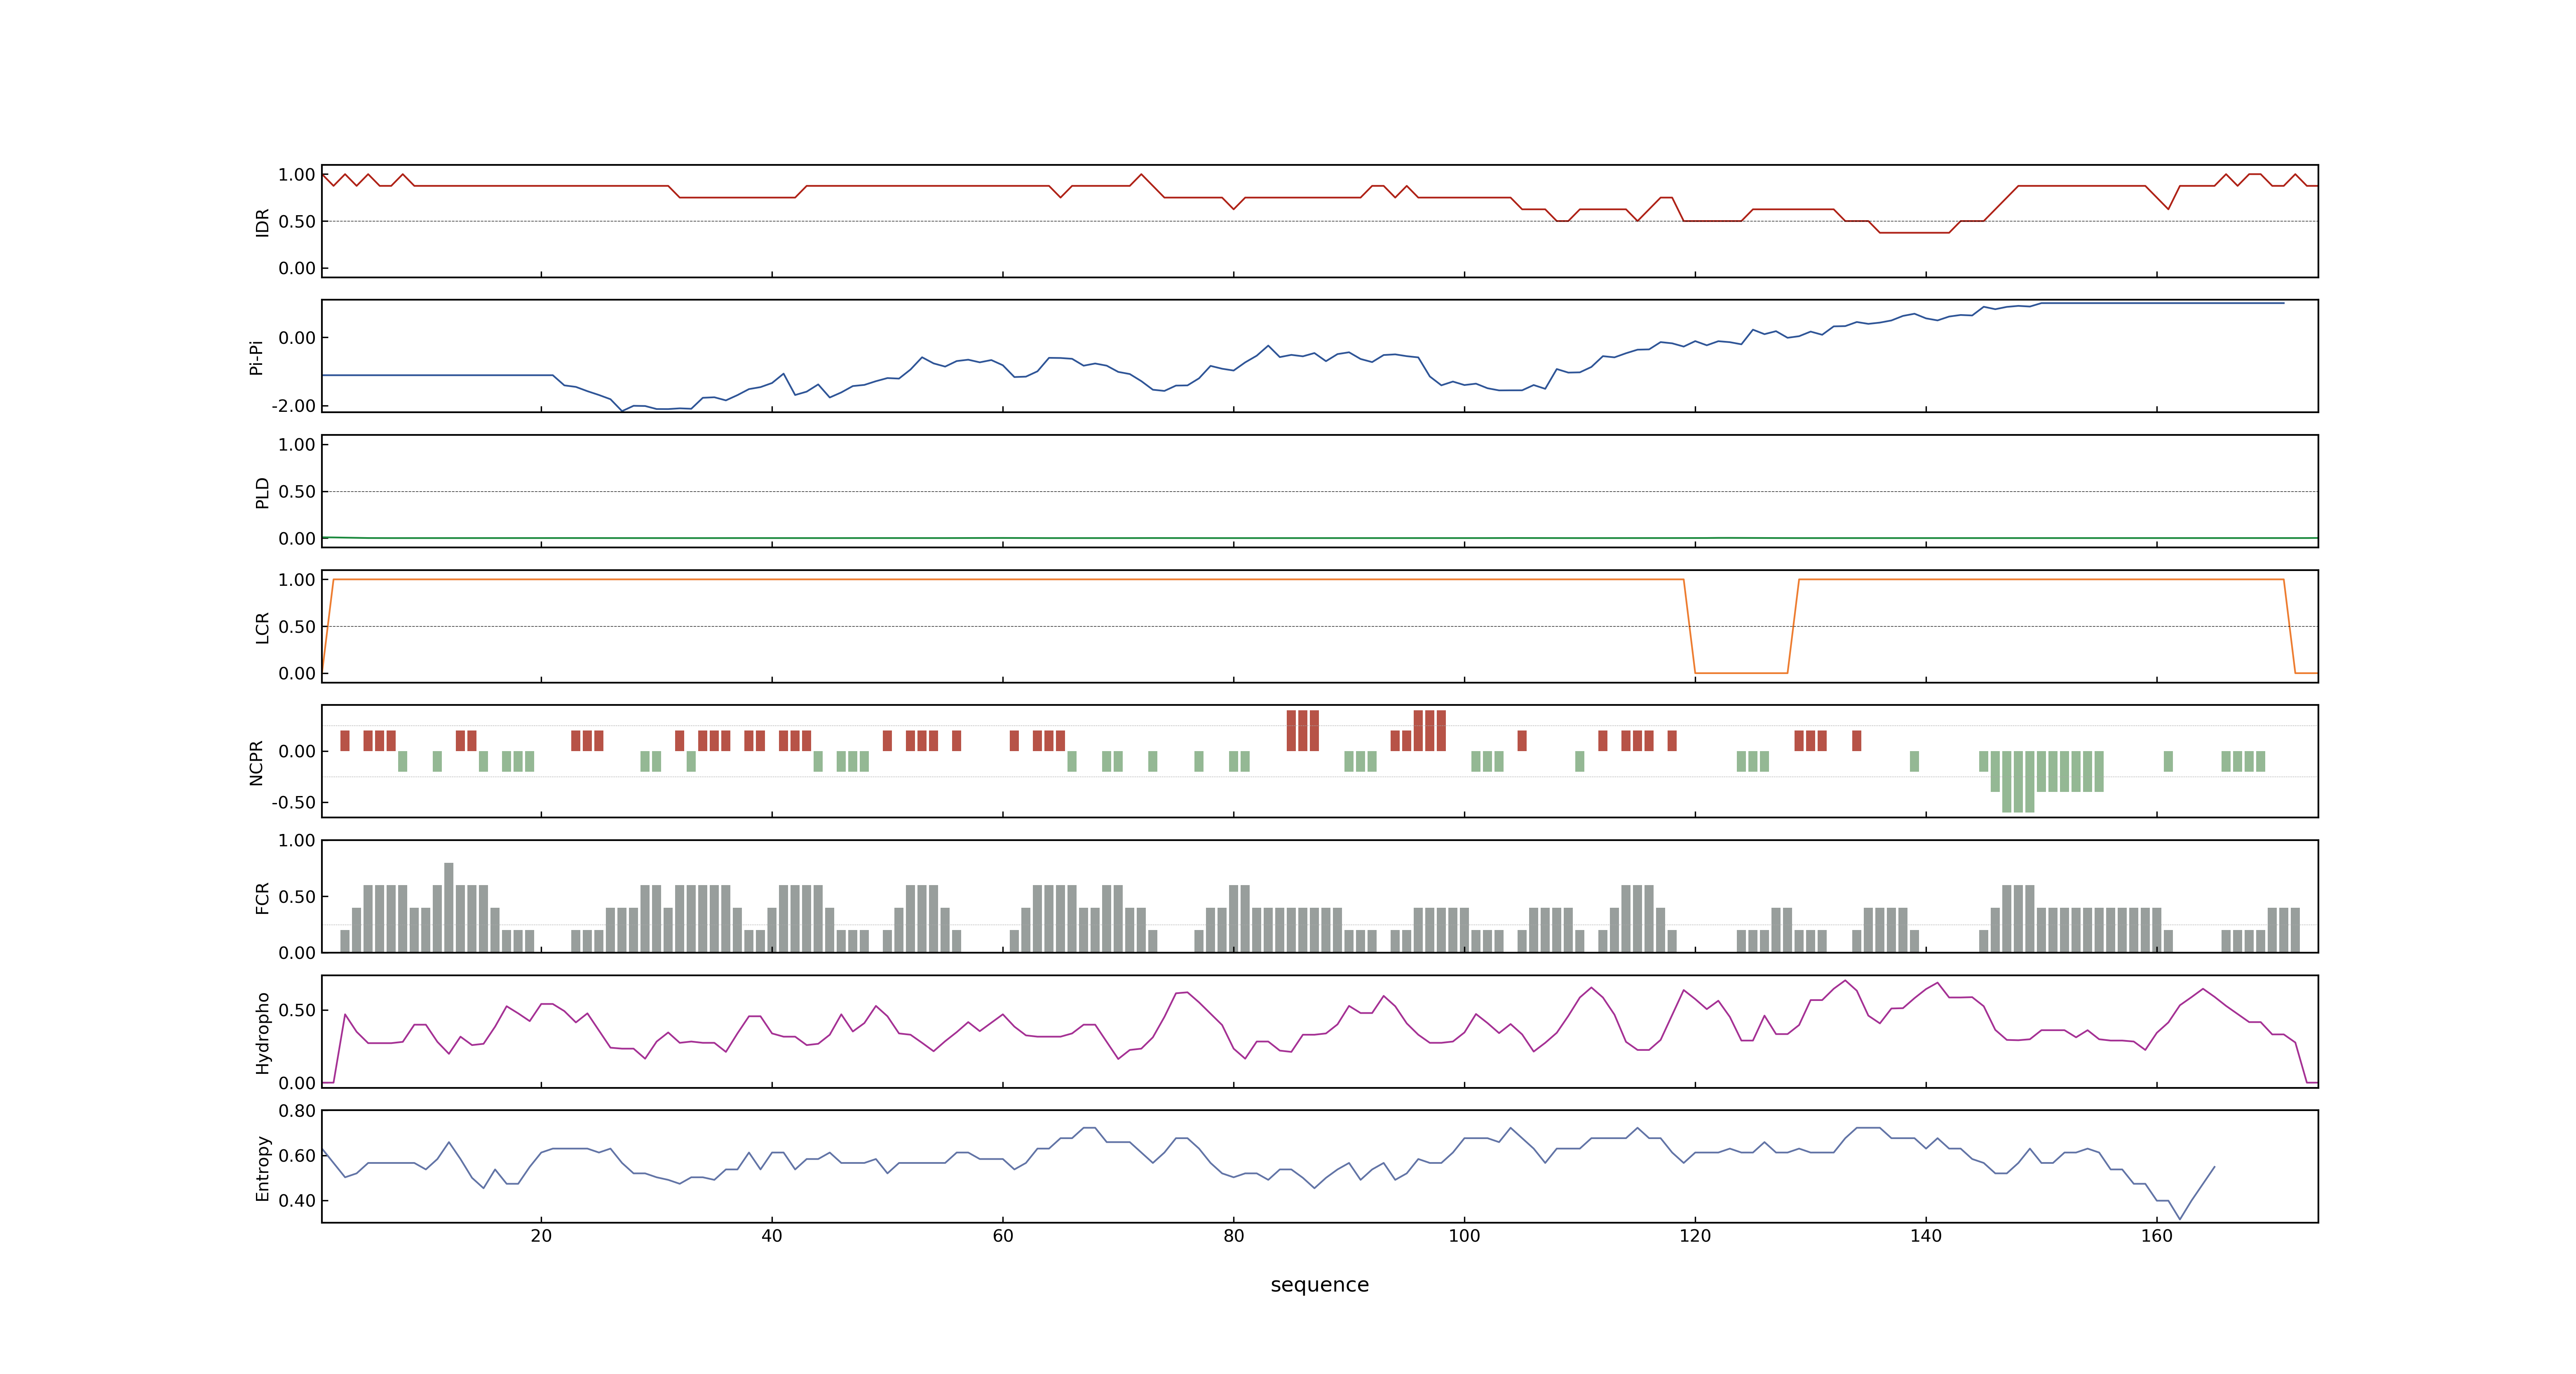
Task: Select x-axis tick label 140
Action: click(1926, 1235)
